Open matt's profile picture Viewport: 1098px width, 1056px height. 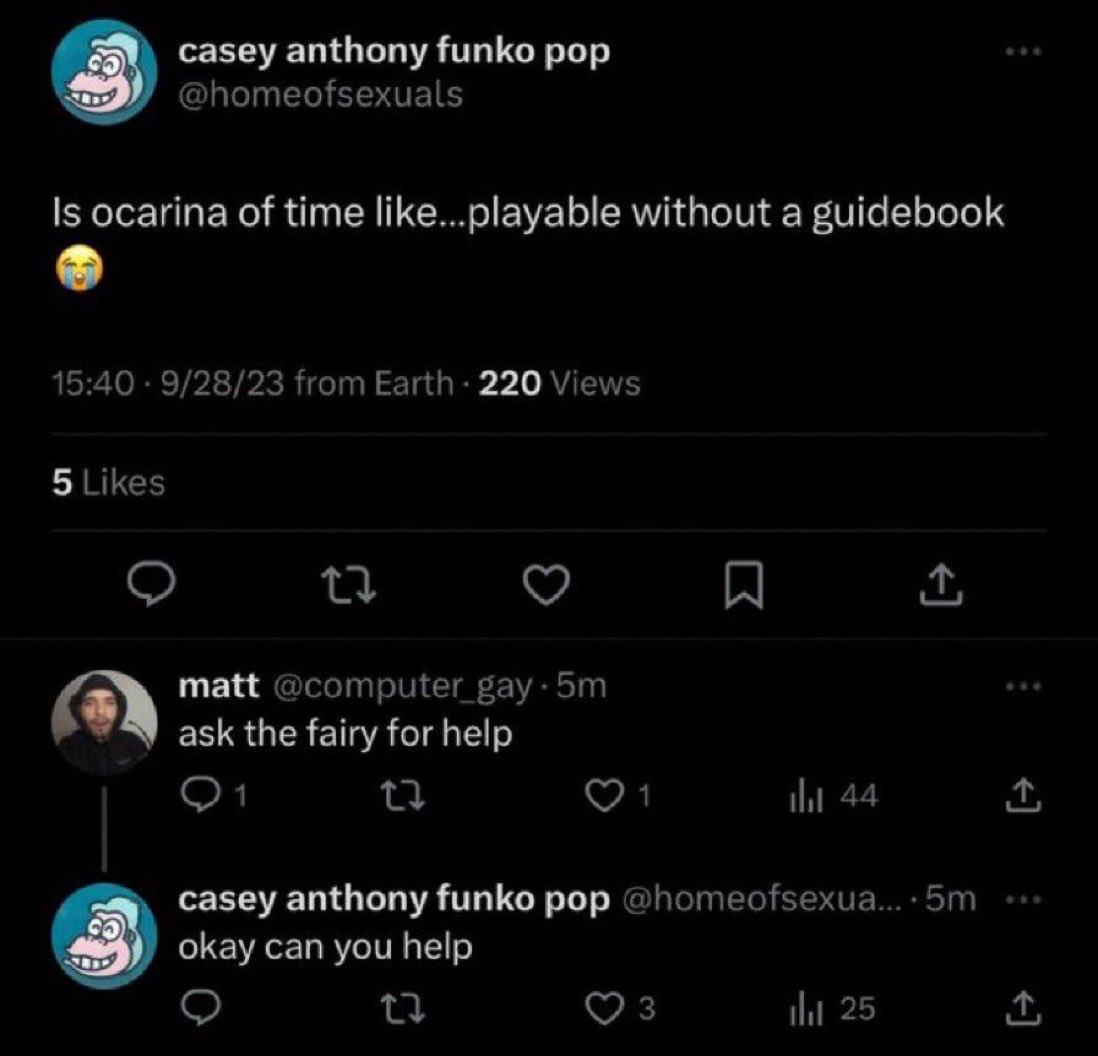[x=104, y=722]
